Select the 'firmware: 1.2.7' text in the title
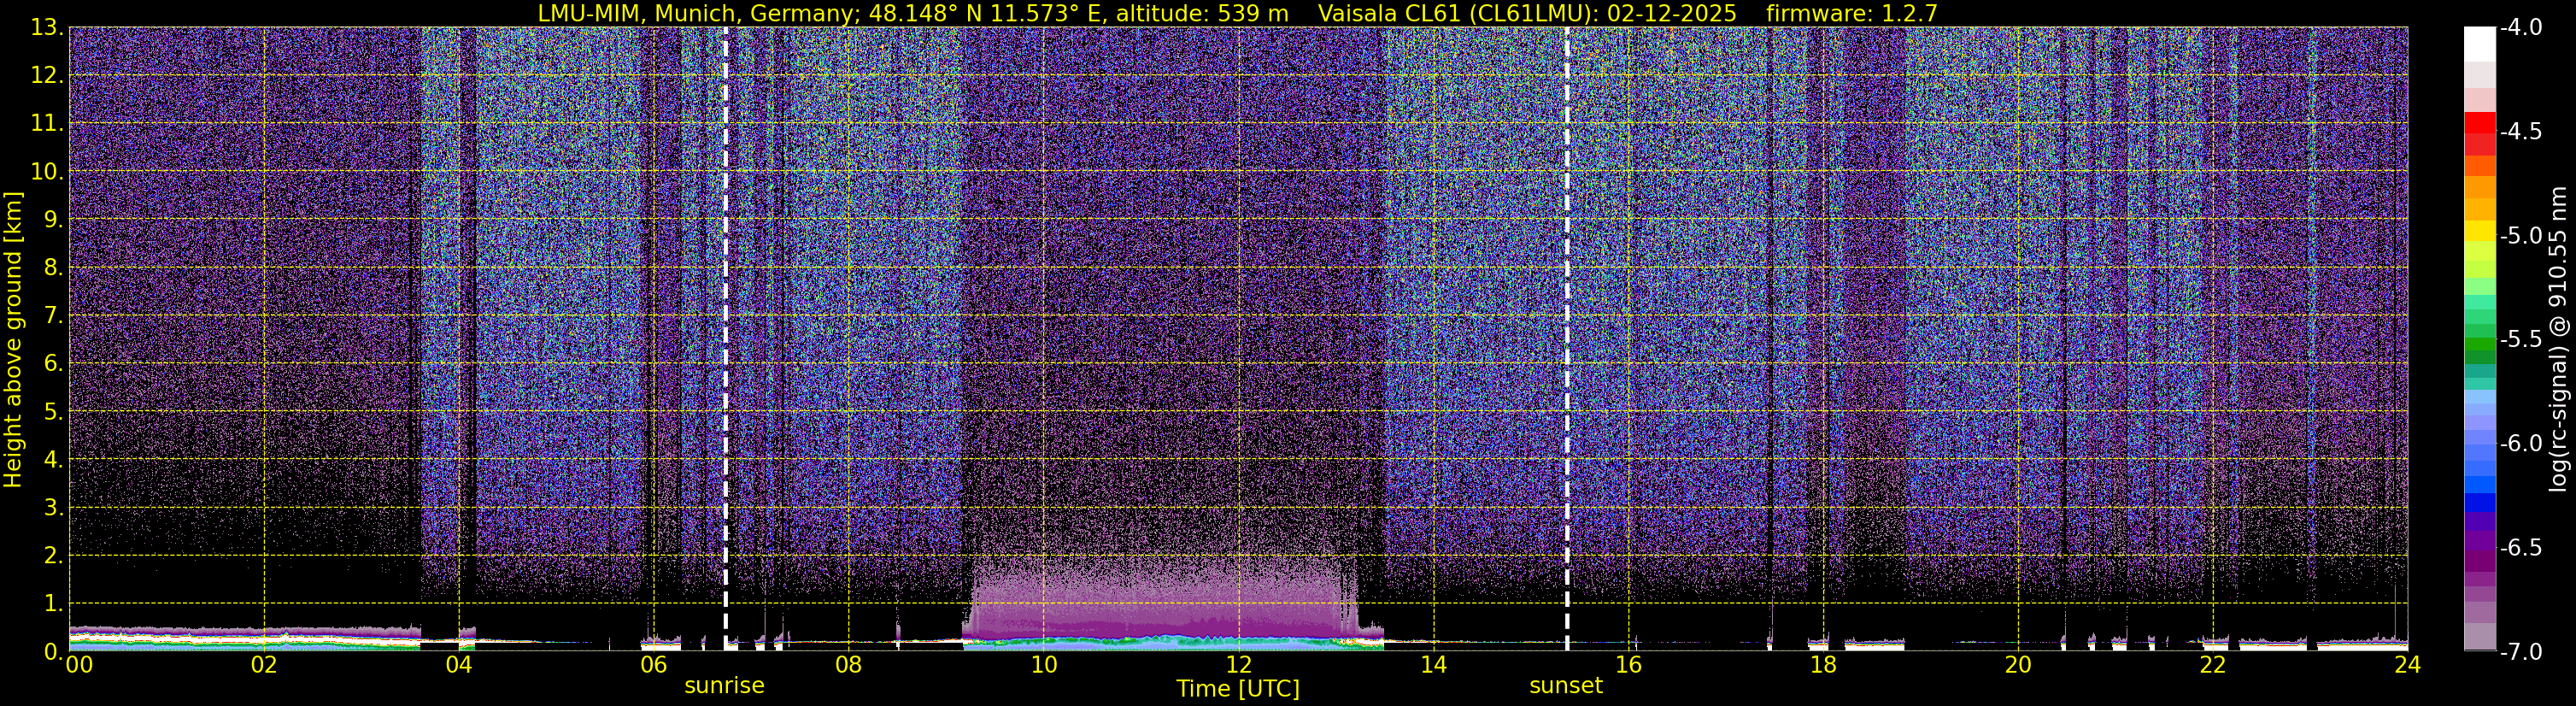Viewport: 2576px width, 706px height. click(x=1852, y=13)
